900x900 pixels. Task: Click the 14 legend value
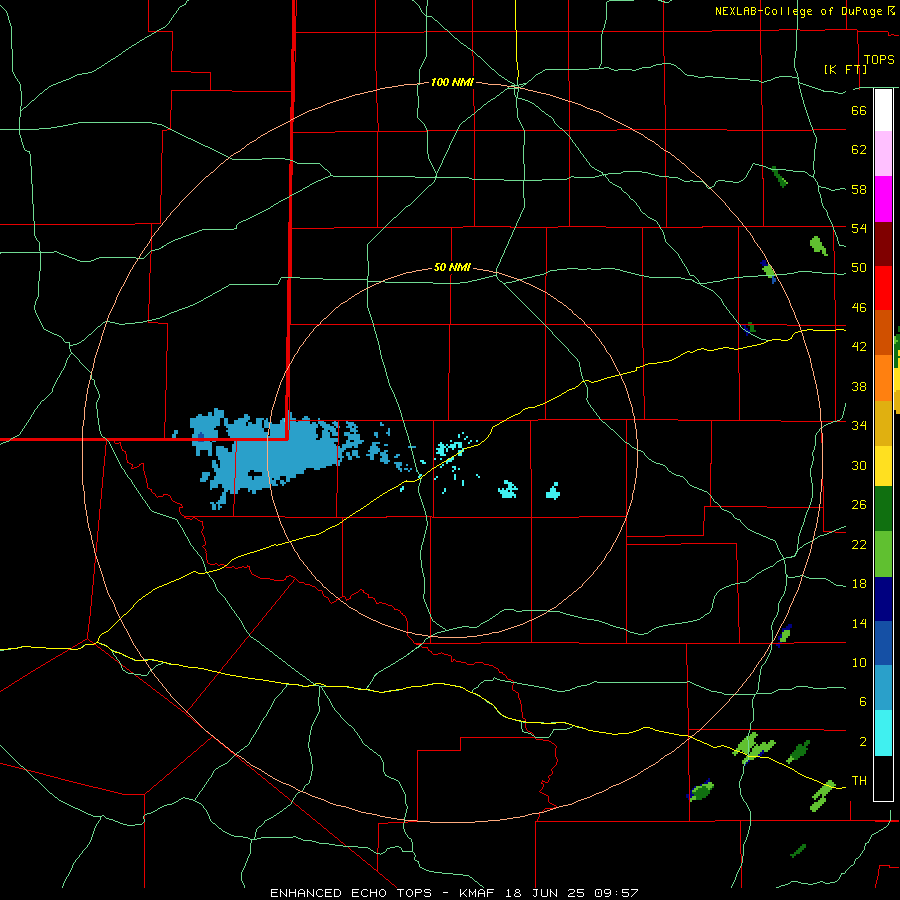(x=859, y=623)
